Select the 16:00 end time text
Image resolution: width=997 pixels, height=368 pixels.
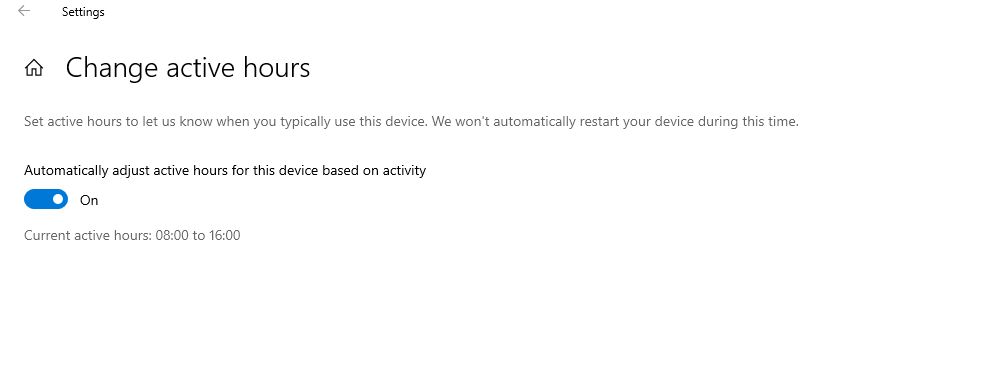point(224,236)
